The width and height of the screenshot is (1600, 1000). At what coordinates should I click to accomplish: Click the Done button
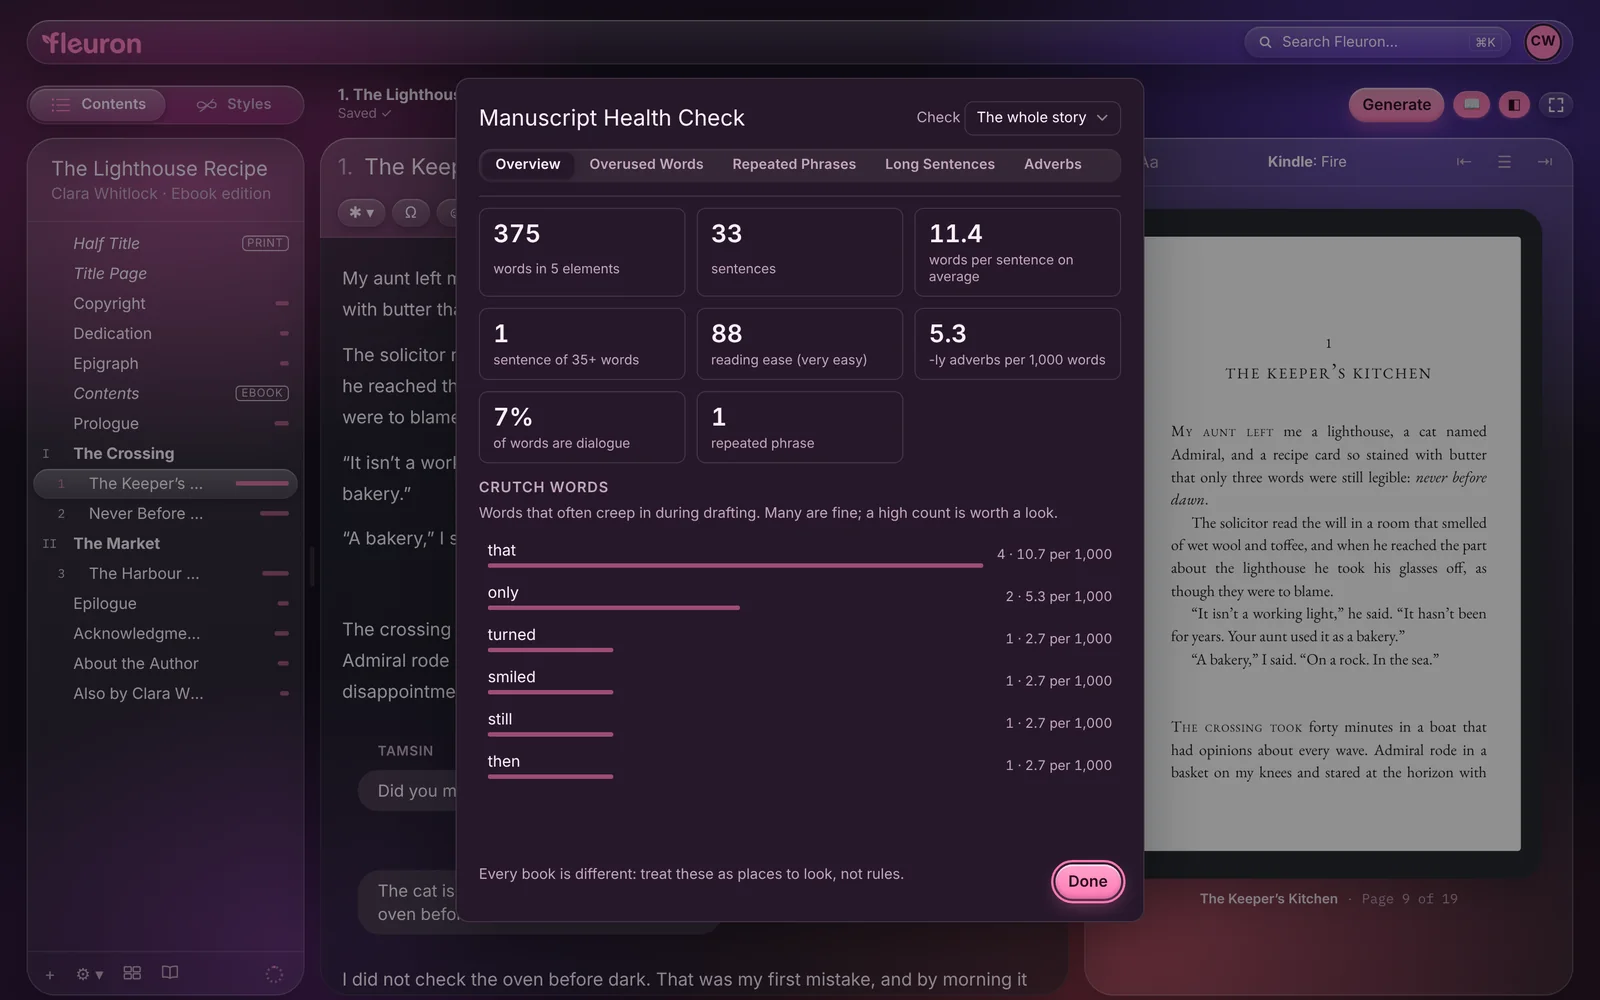[x=1088, y=881]
